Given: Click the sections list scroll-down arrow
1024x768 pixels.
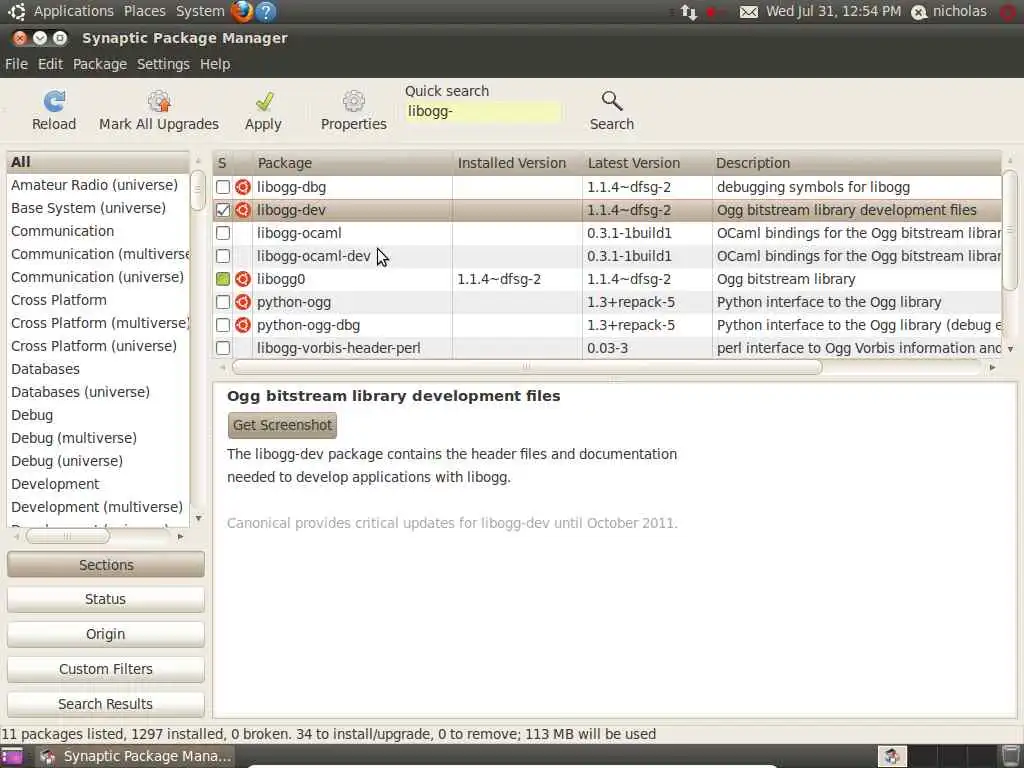Looking at the screenshot, I should coord(198,519).
